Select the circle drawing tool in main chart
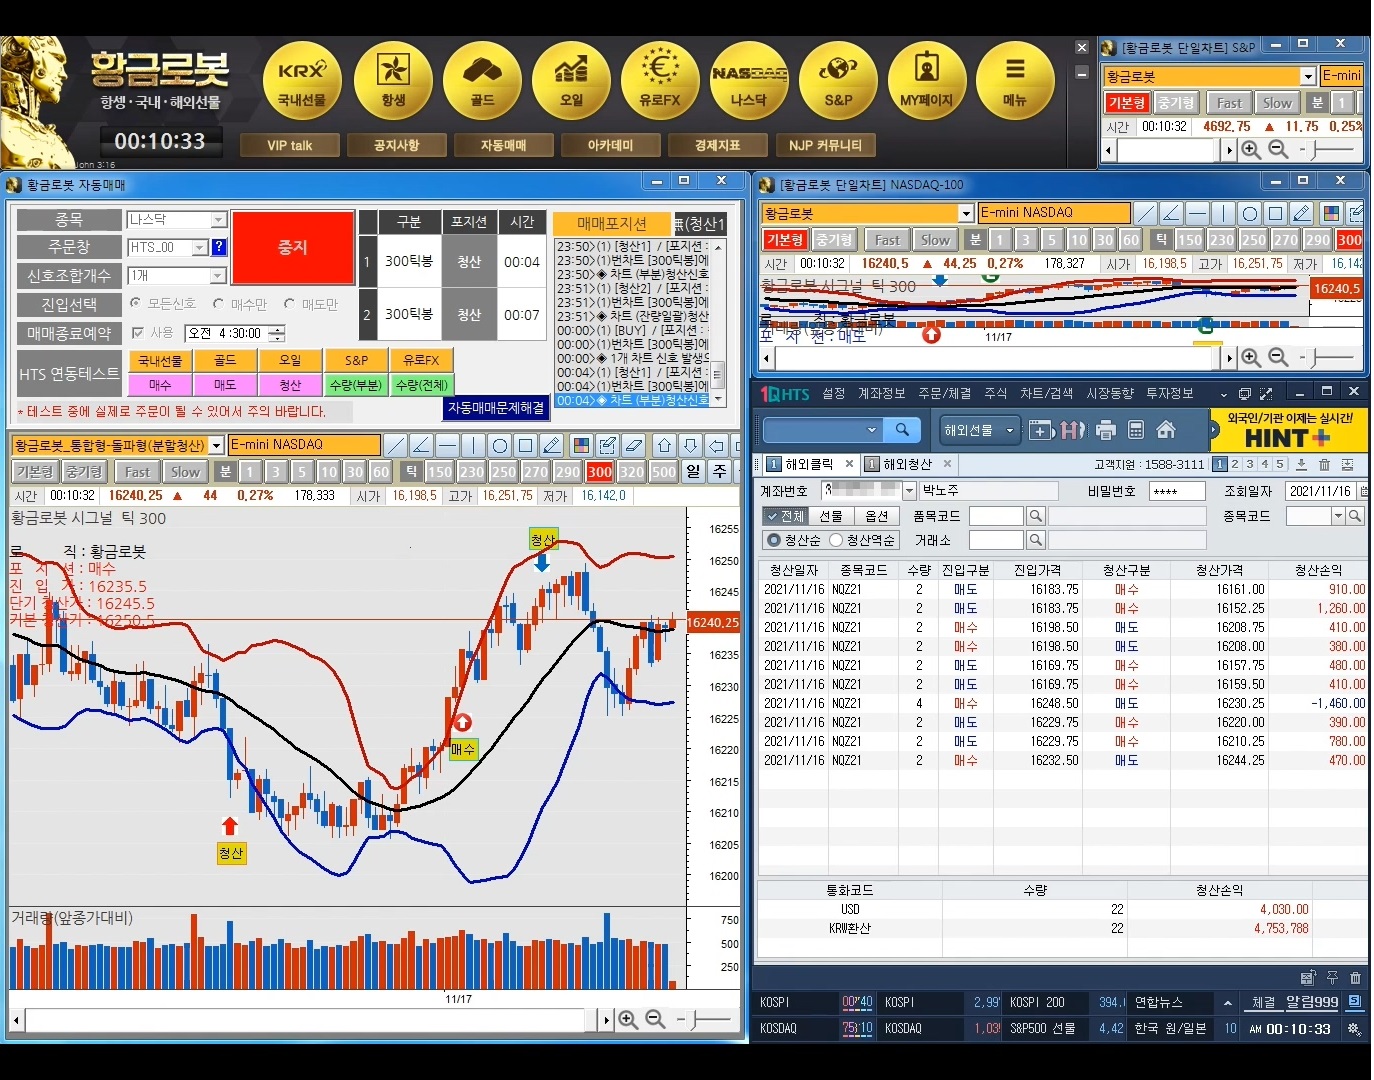 click(x=499, y=445)
